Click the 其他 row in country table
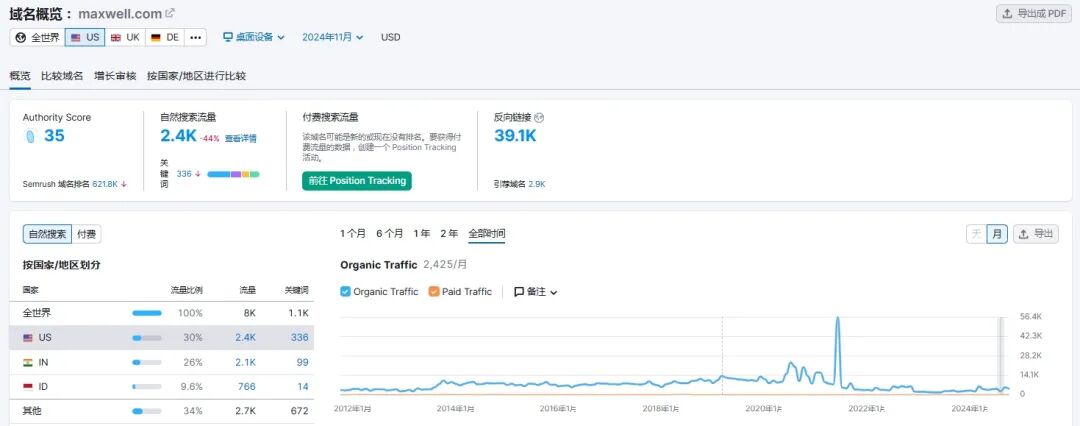The width and height of the screenshot is (1080, 426). coord(161,412)
